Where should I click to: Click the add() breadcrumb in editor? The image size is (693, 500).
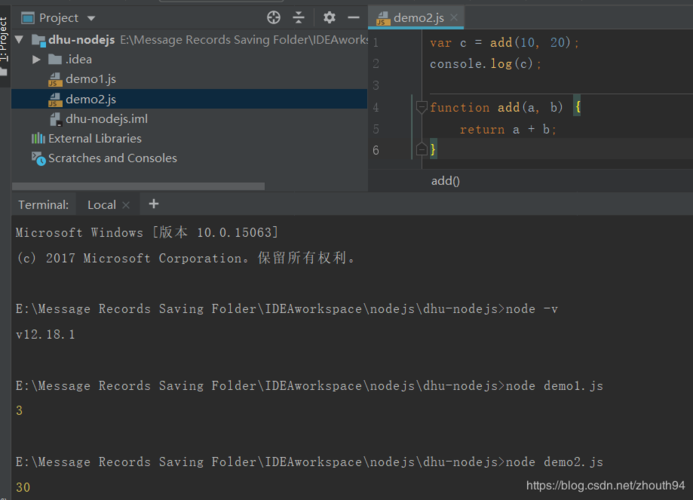point(445,181)
